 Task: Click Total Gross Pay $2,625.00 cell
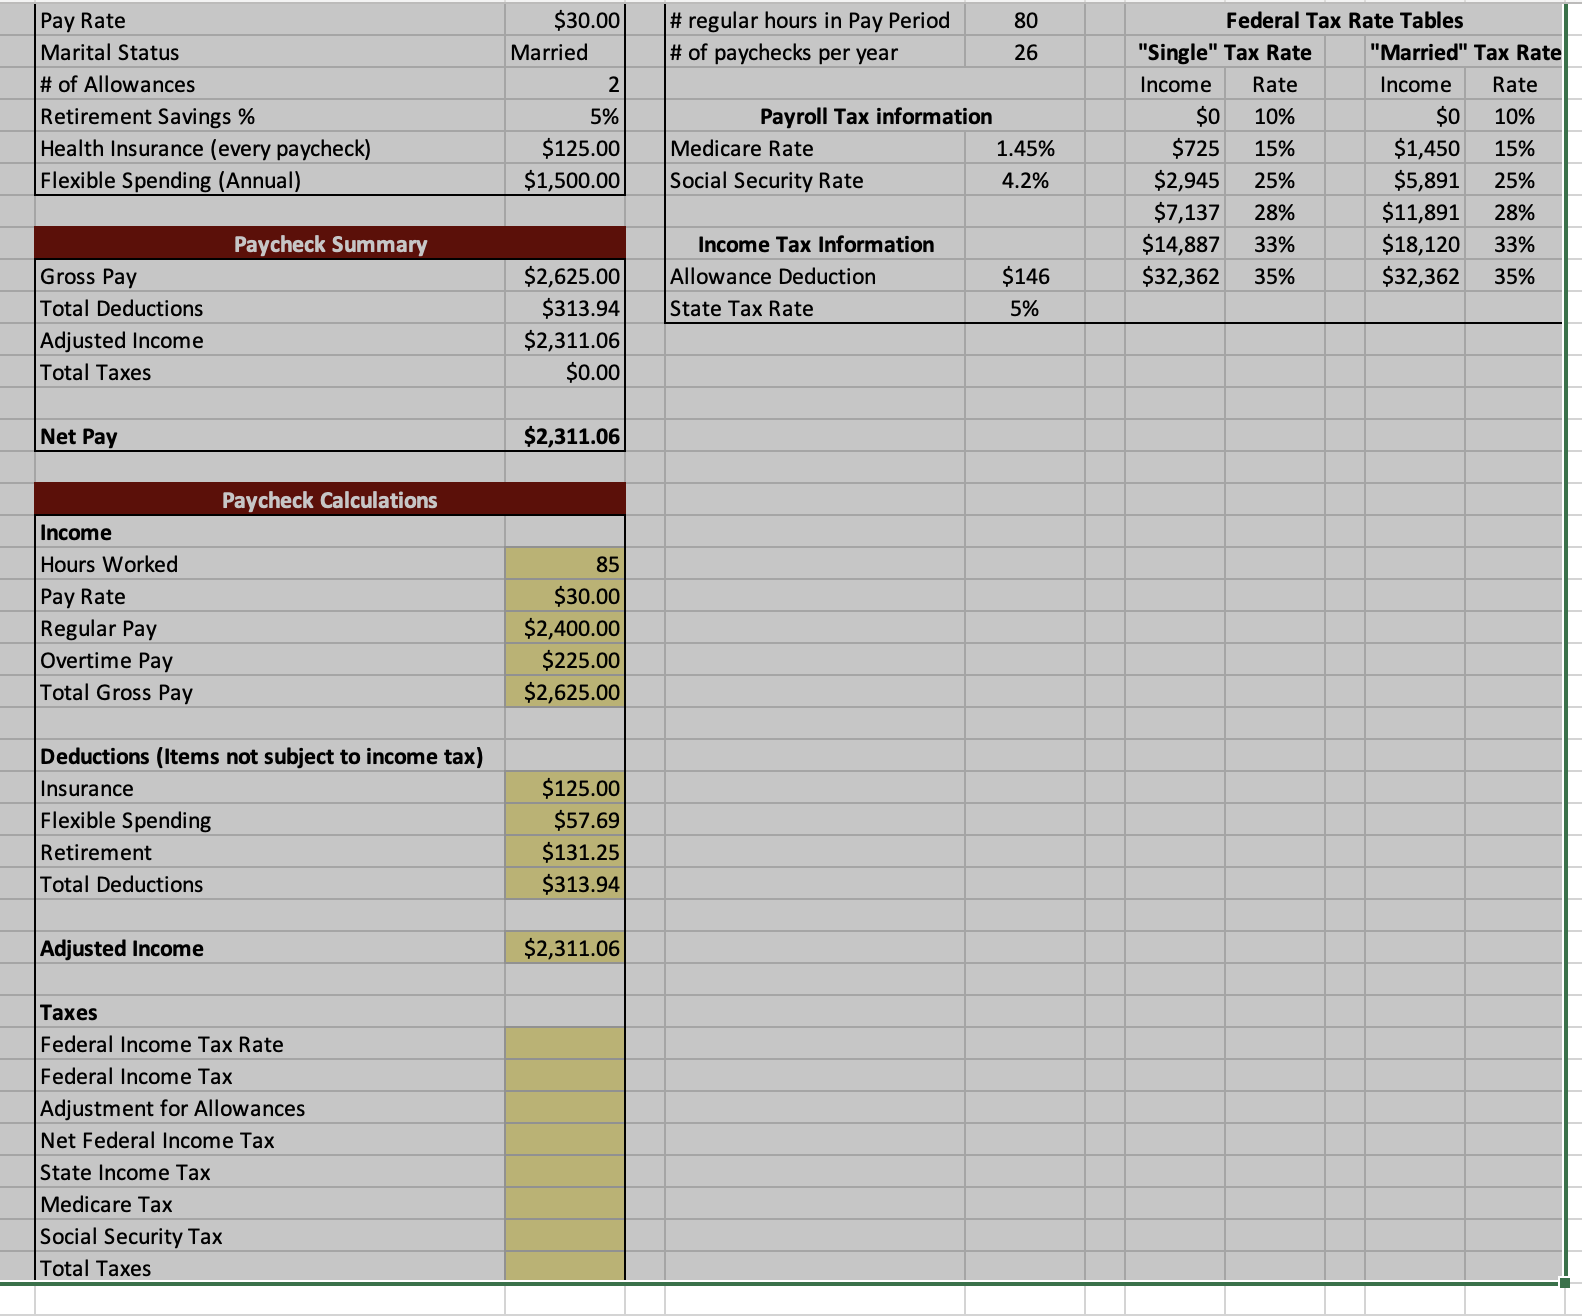coord(565,692)
